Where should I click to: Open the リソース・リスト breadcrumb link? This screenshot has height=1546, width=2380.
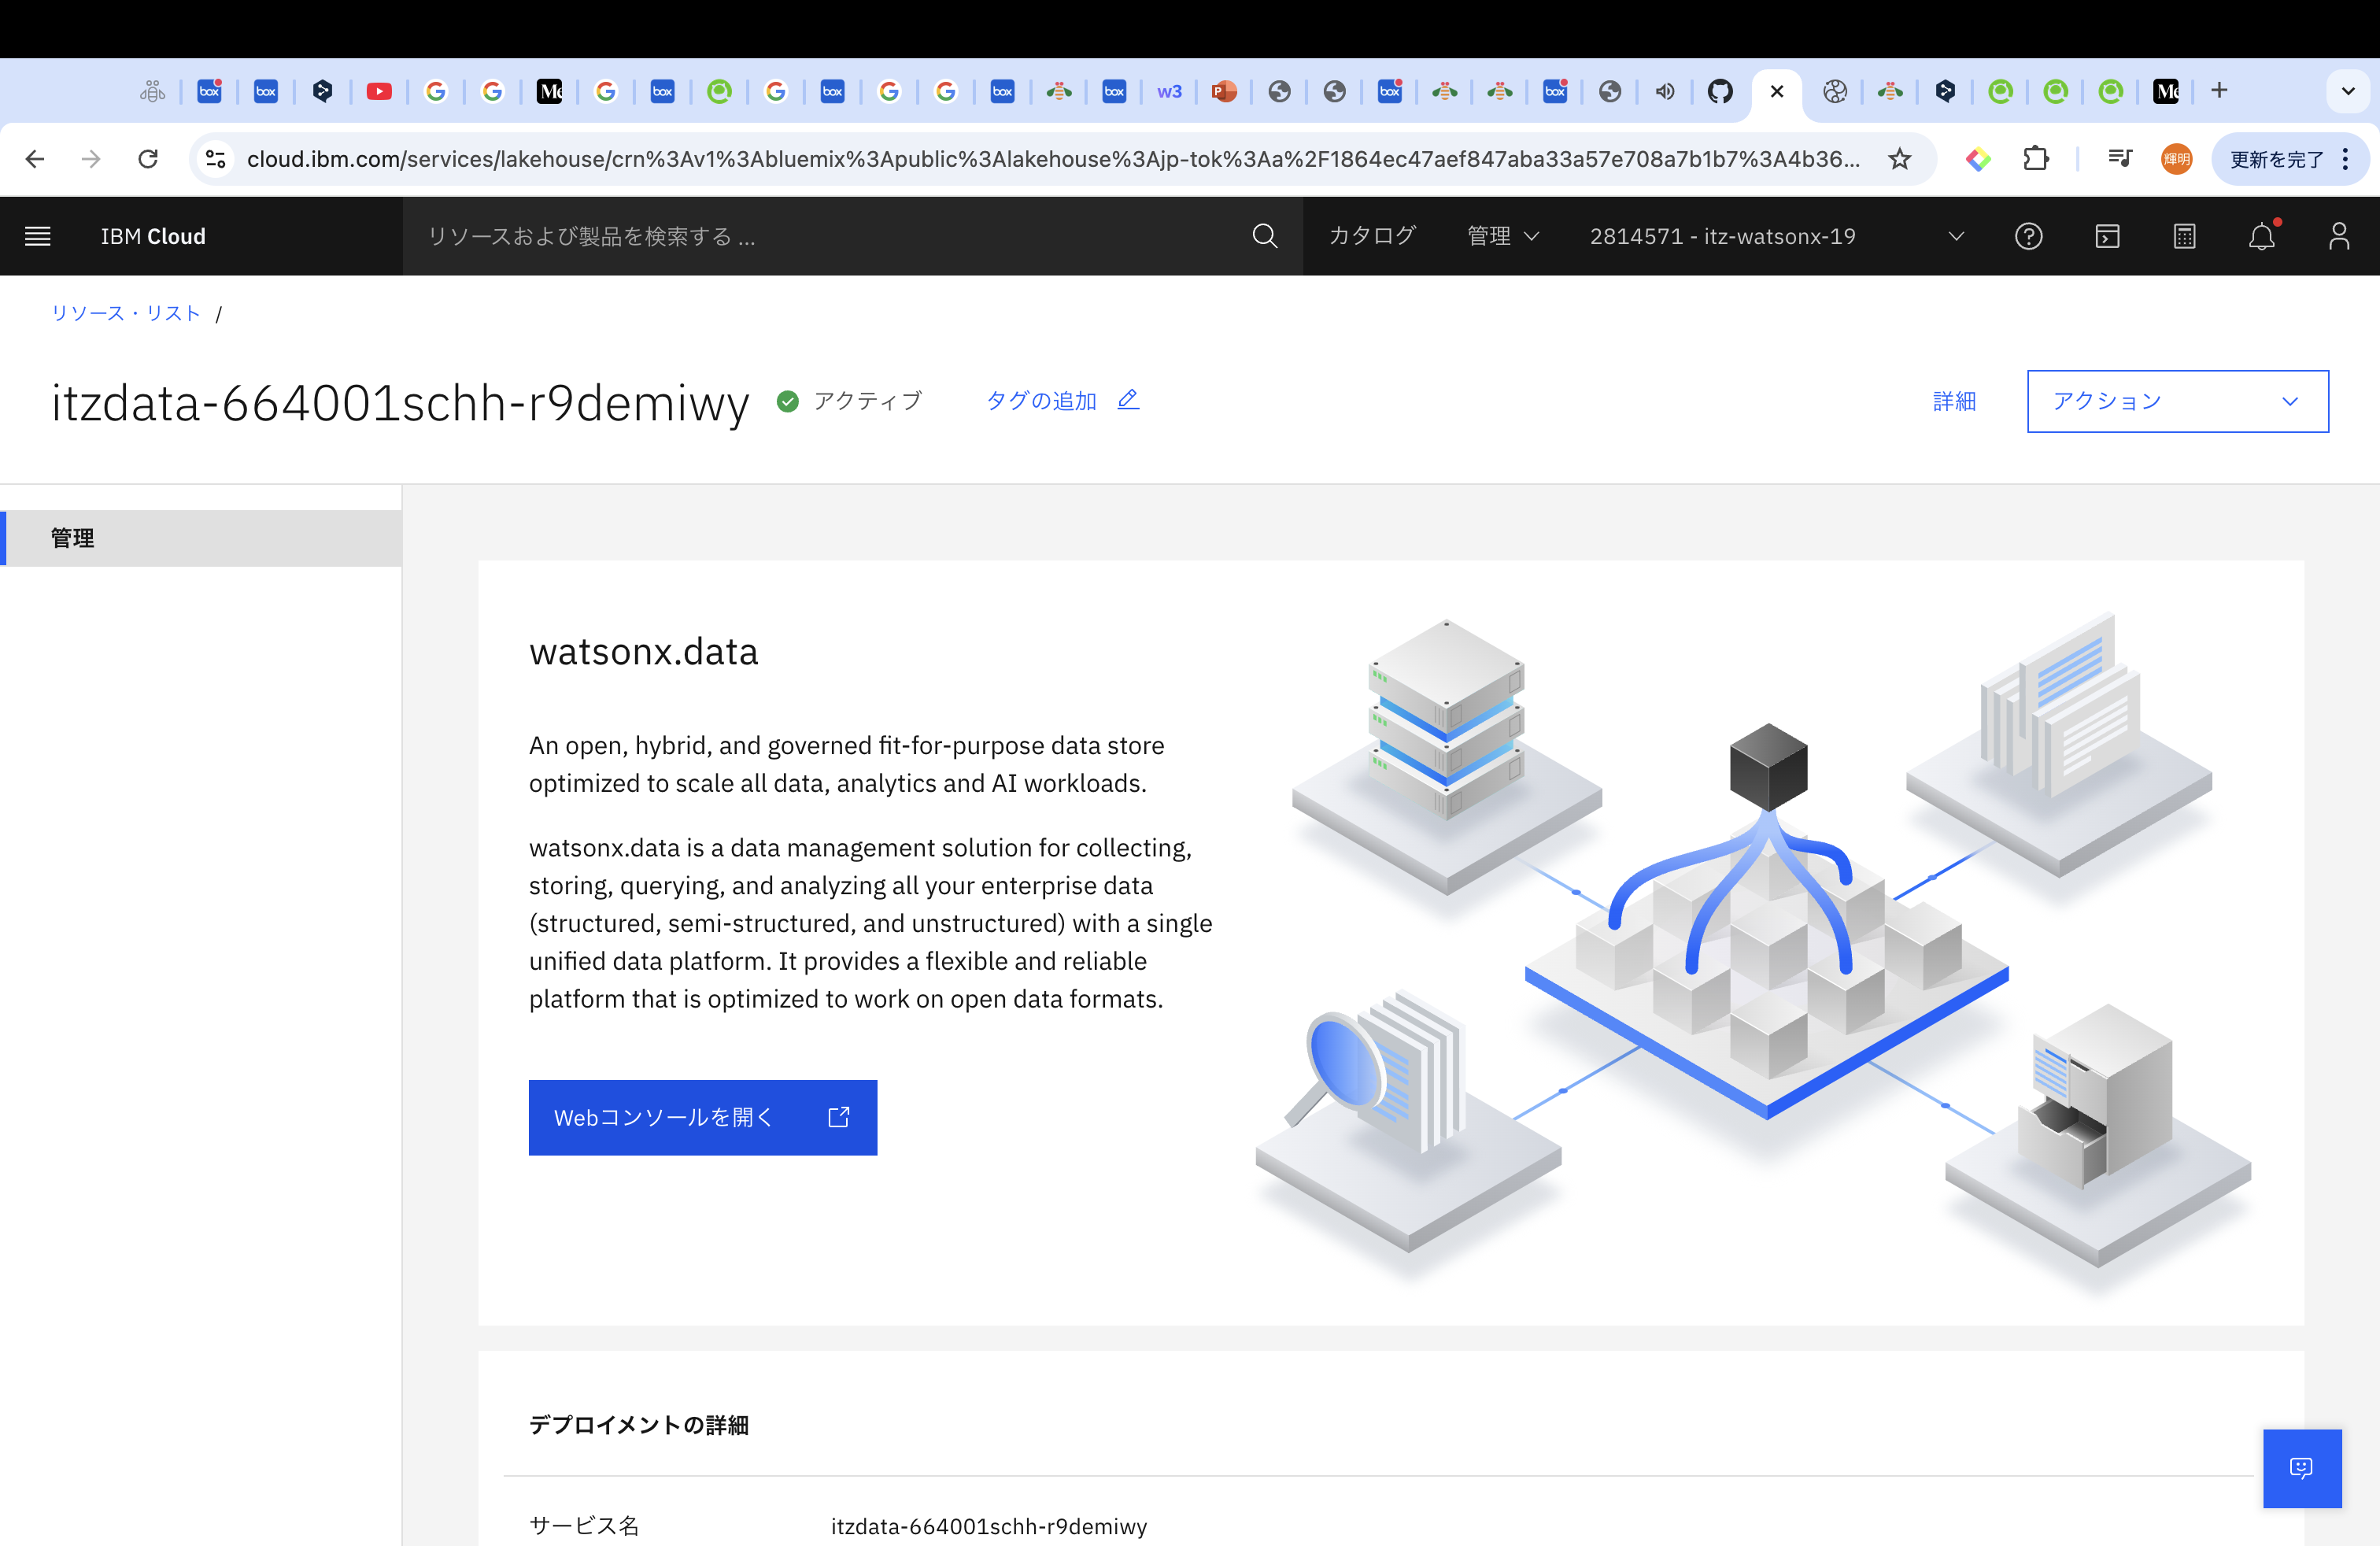[126, 313]
